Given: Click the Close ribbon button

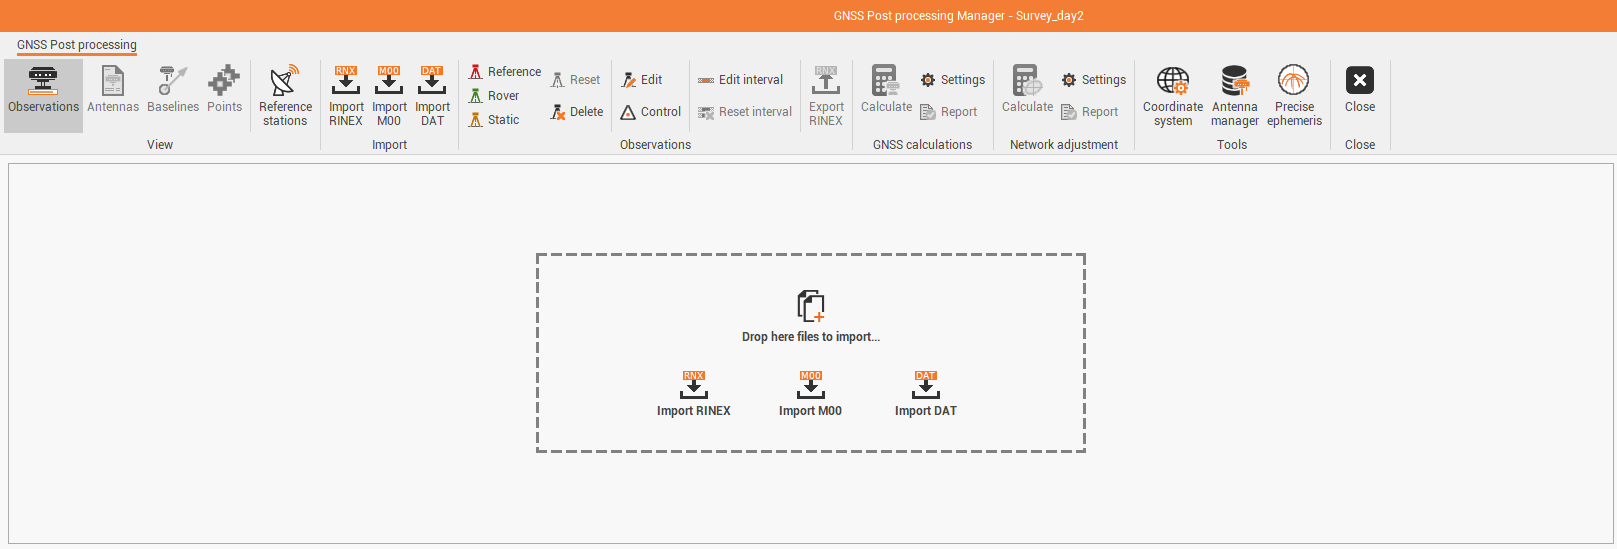Looking at the screenshot, I should tap(1359, 90).
